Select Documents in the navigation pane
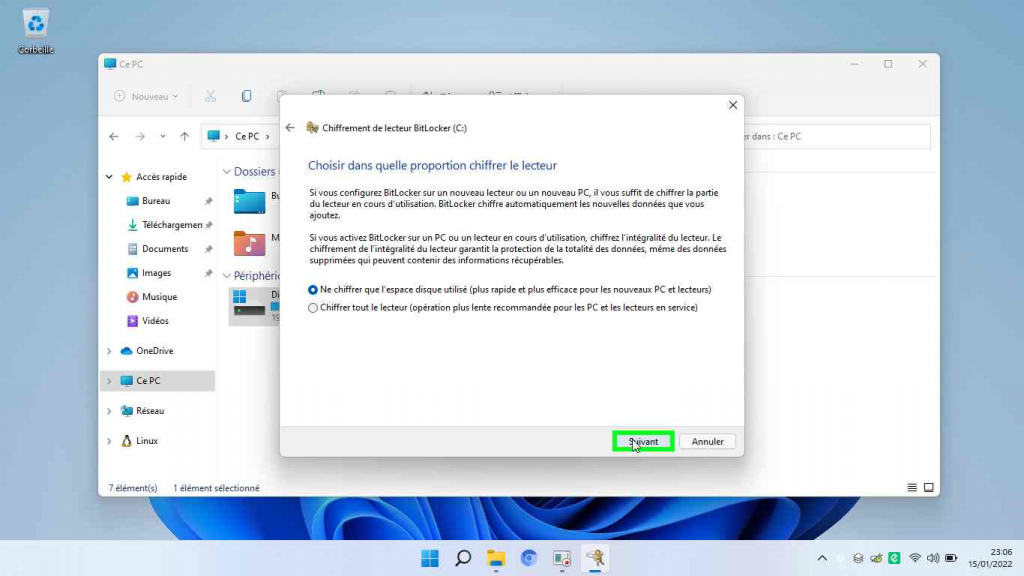The image size is (1024, 576). point(165,249)
